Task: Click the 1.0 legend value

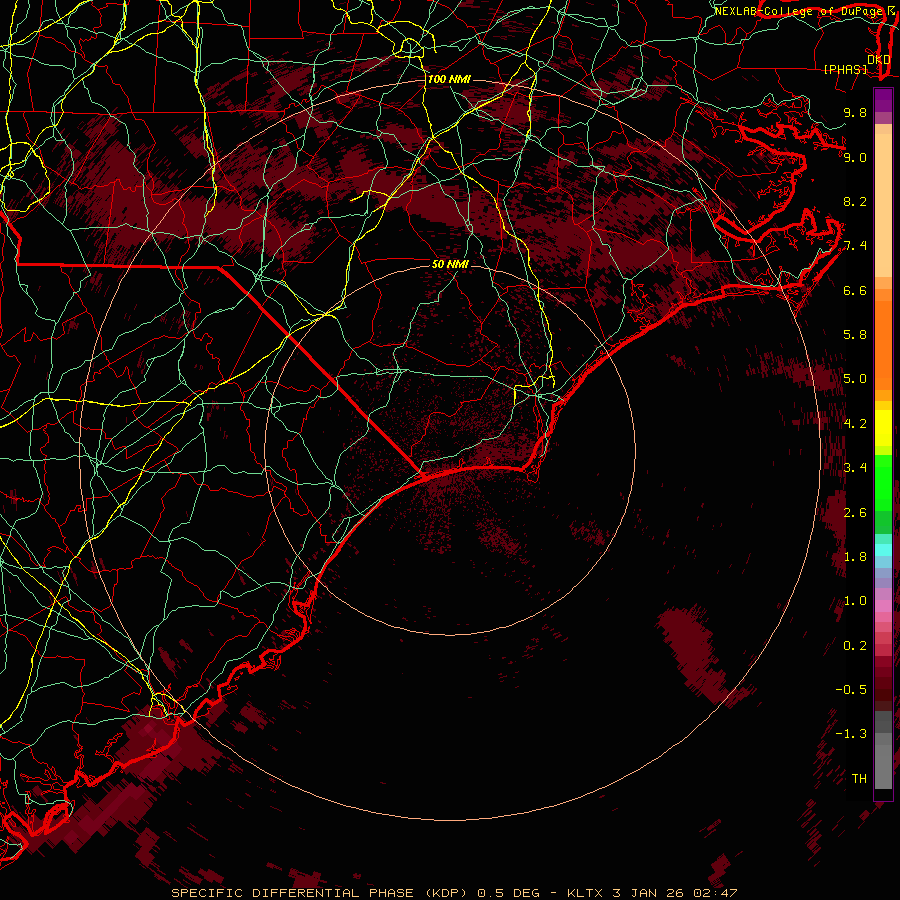Action: [x=855, y=601]
